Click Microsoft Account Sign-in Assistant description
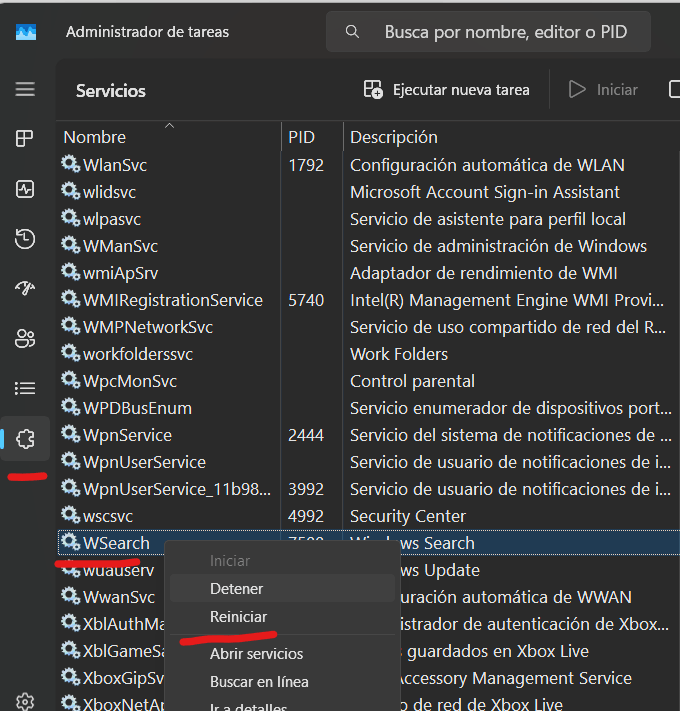 485,192
